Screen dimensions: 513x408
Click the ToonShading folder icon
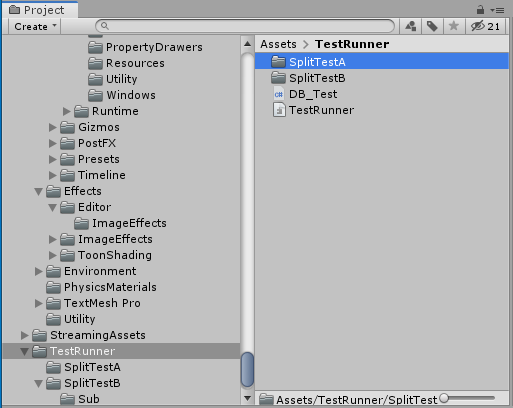pyautogui.click(x=67, y=255)
